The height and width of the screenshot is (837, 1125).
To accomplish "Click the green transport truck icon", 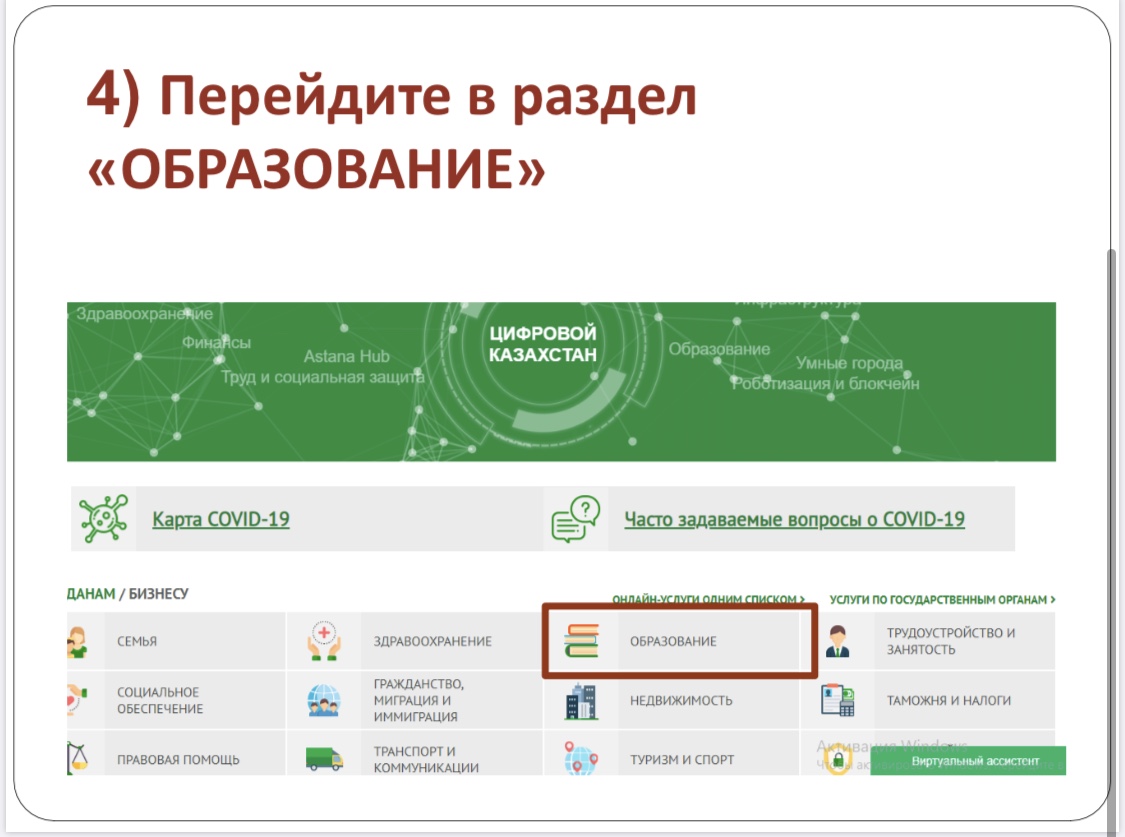I will [x=324, y=759].
